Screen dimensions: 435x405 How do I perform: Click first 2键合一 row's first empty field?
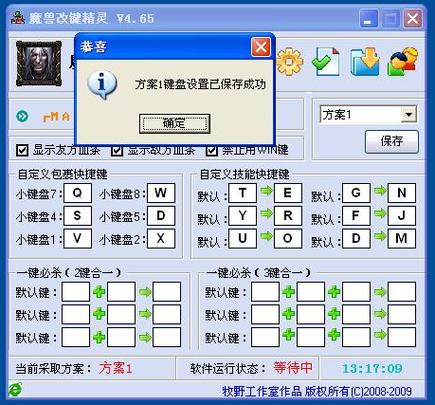click(76, 292)
